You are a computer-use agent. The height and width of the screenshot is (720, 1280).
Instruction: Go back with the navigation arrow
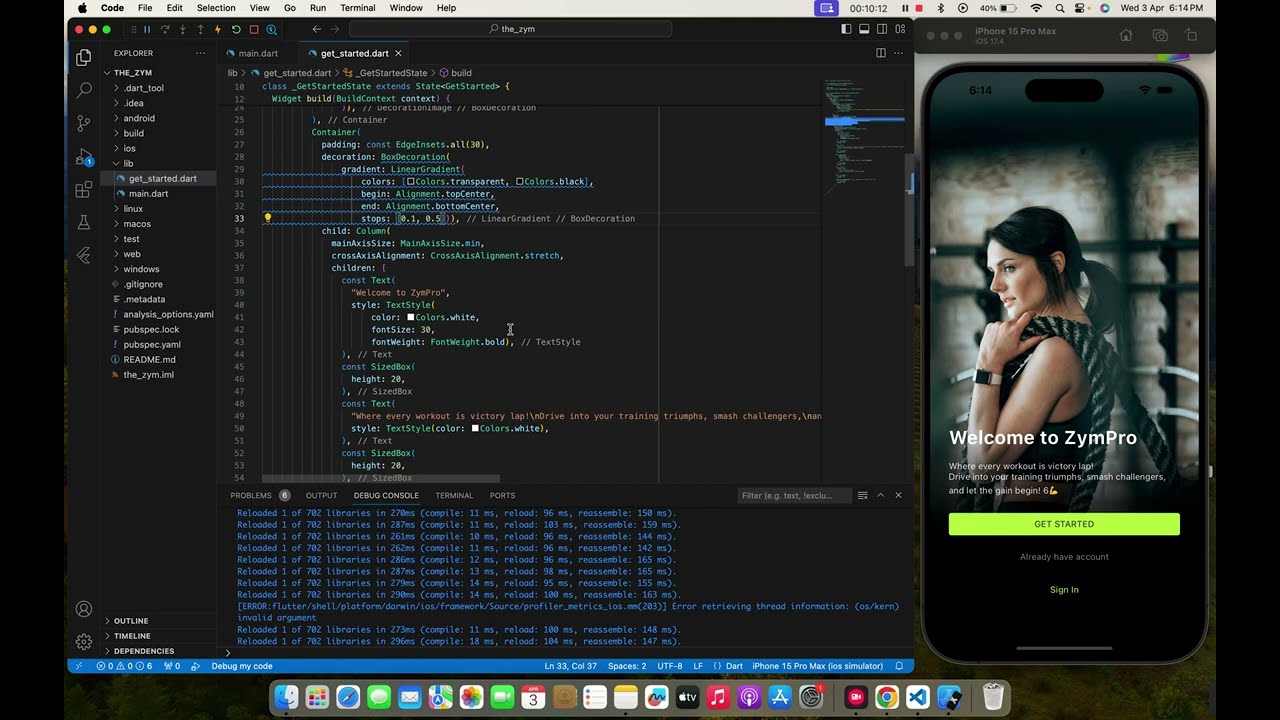pyautogui.click(x=317, y=29)
